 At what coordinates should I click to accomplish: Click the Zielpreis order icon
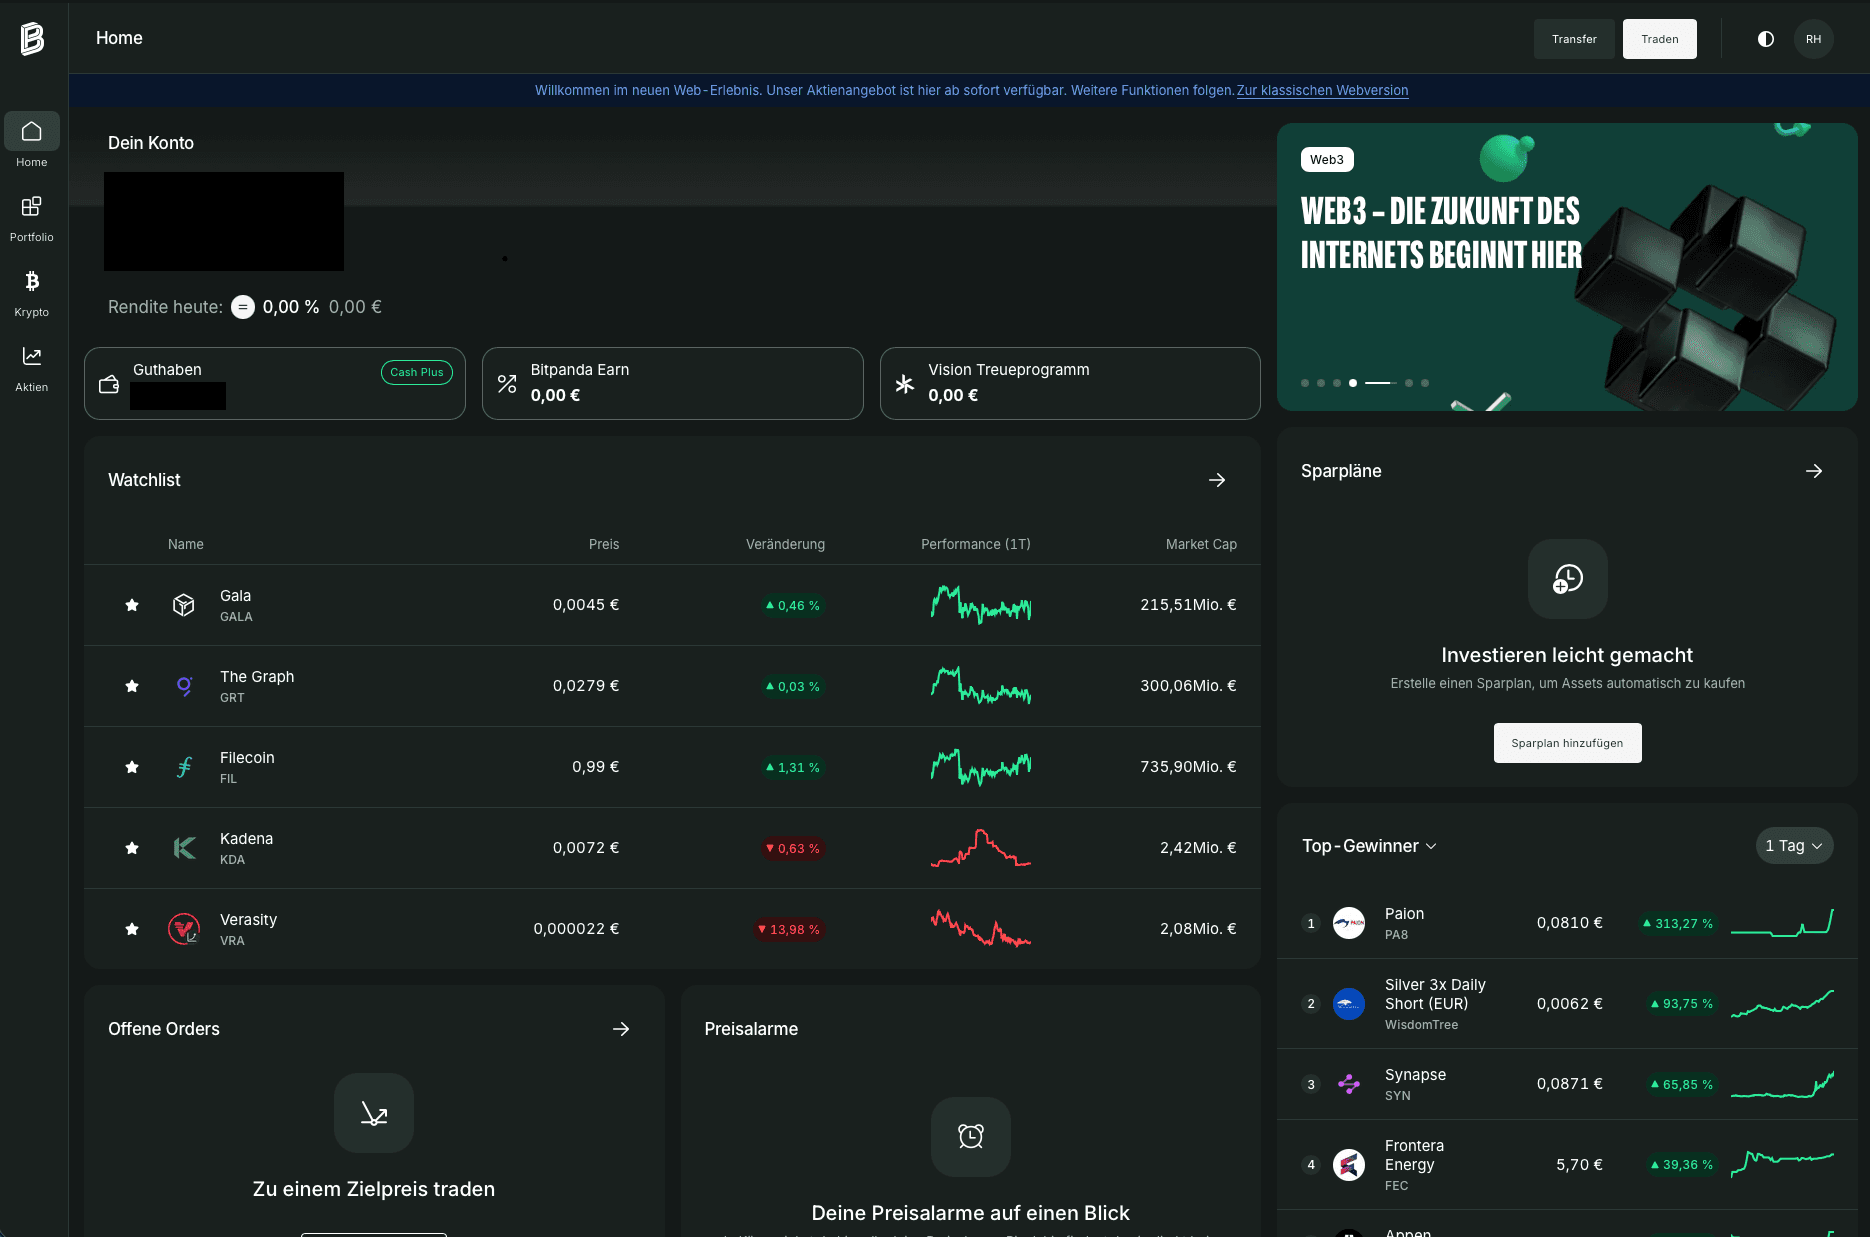374,1113
